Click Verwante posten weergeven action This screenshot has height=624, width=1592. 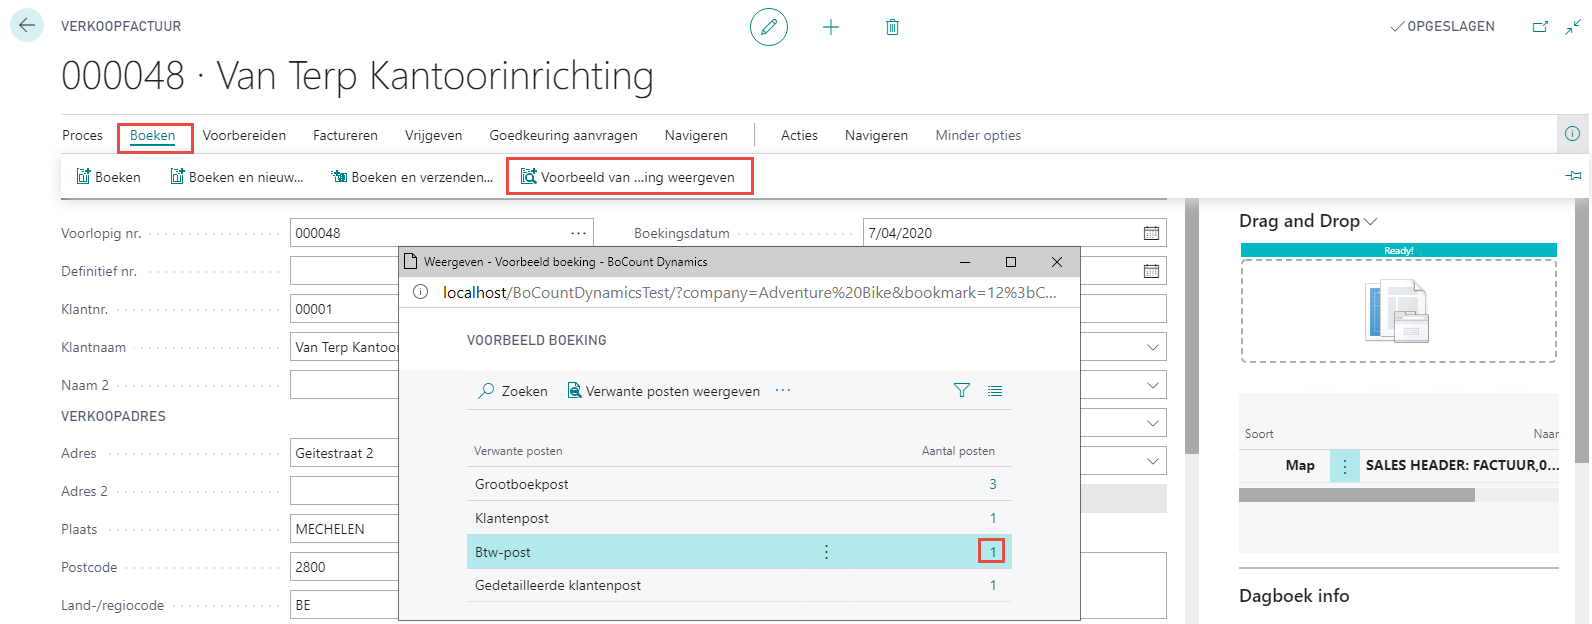pos(663,391)
